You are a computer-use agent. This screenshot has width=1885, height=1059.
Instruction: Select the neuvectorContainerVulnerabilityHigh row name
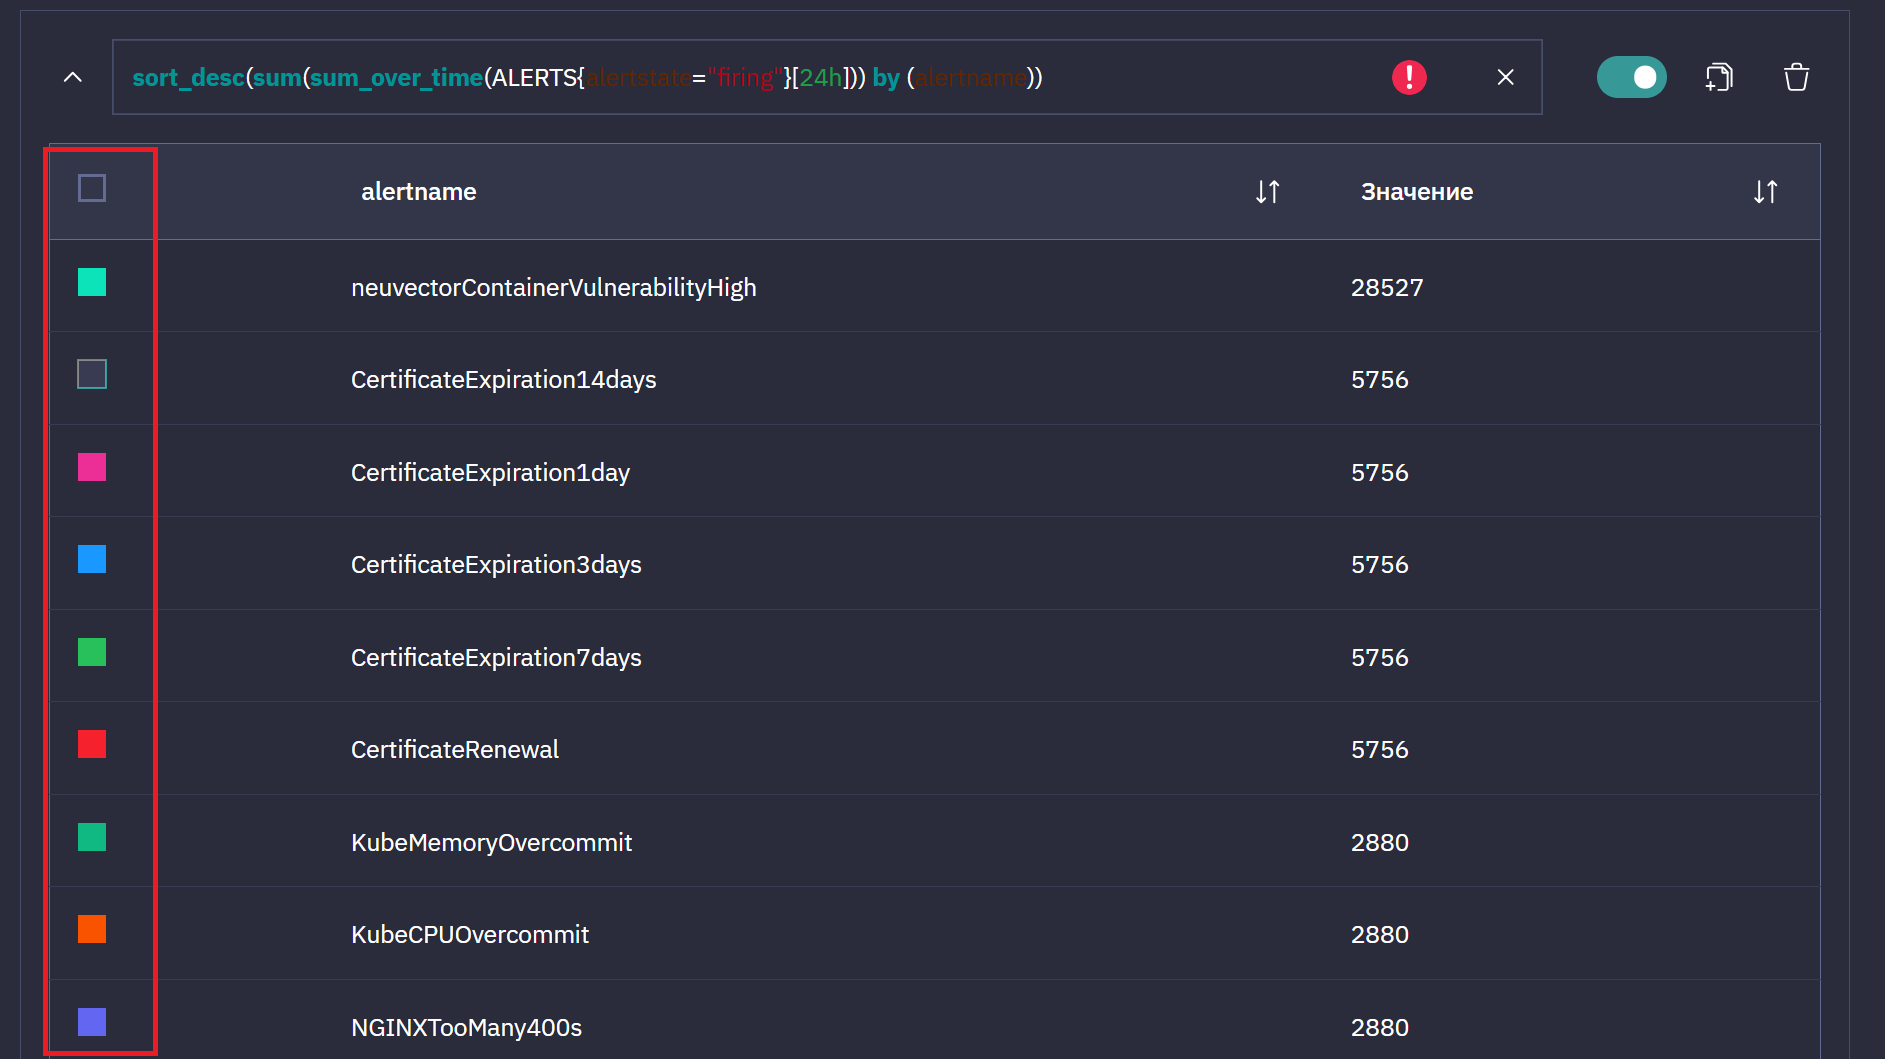click(553, 288)
